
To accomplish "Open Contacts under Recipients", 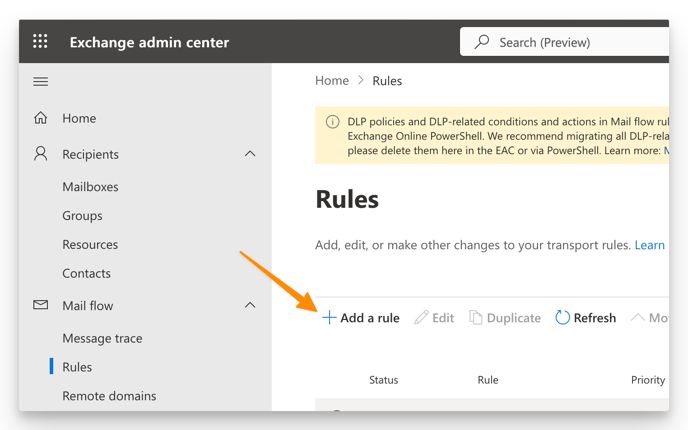I will (x=86, y=273).
